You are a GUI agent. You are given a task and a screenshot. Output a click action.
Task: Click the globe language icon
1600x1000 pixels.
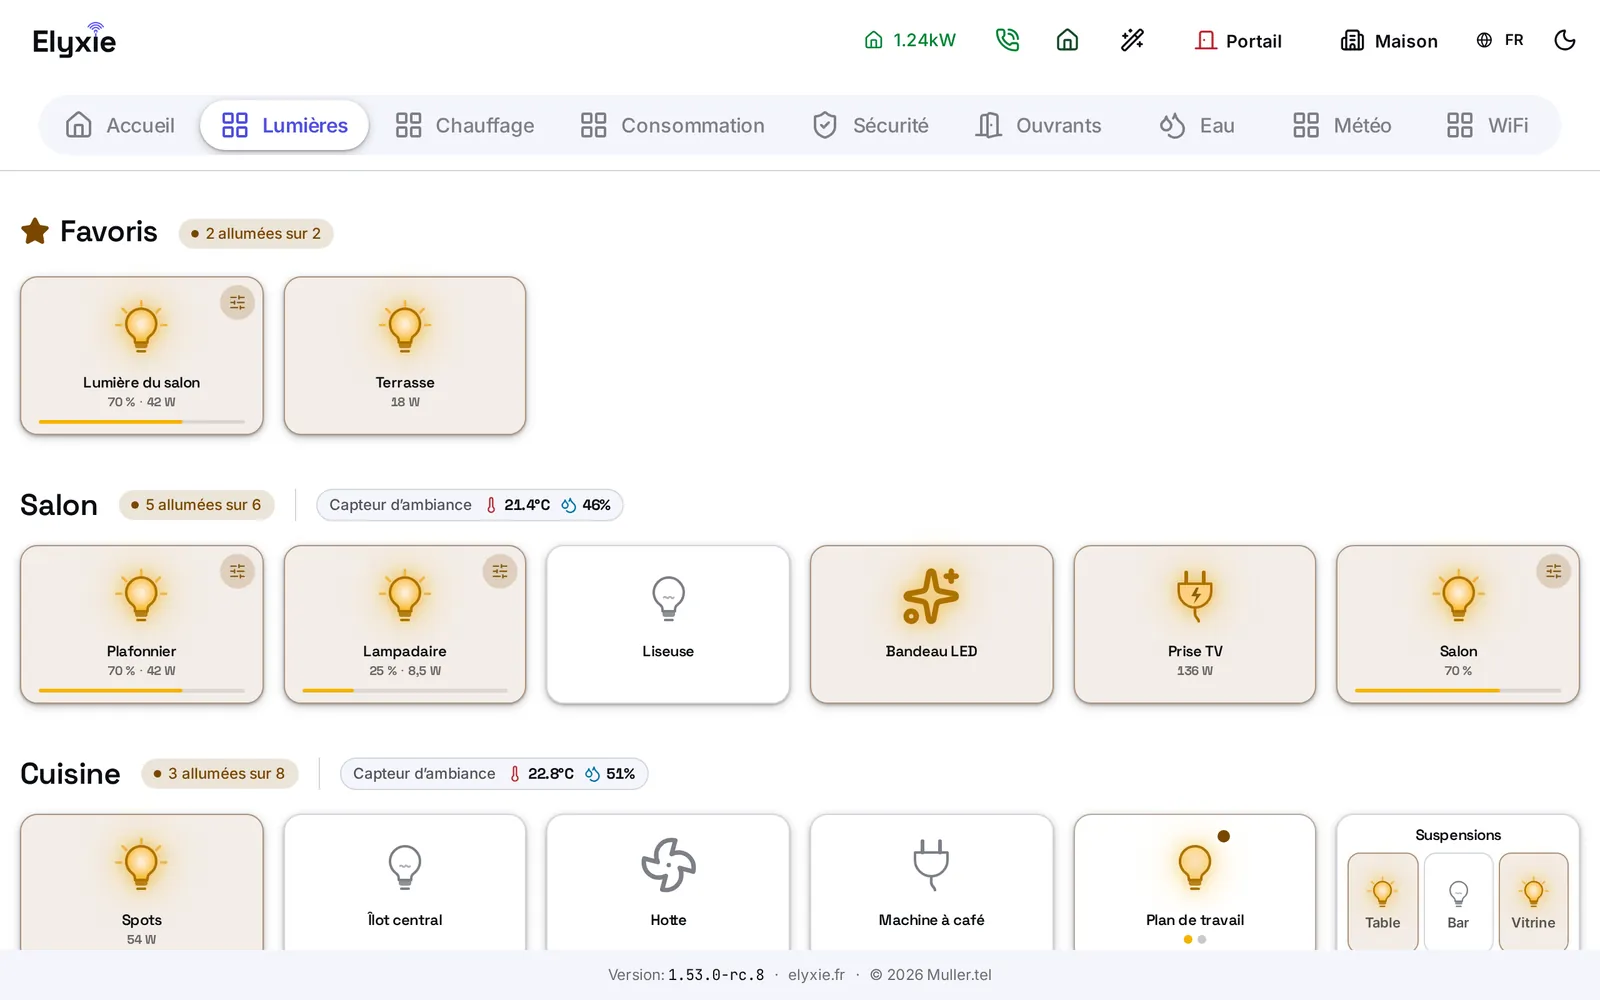[1484, 40]
